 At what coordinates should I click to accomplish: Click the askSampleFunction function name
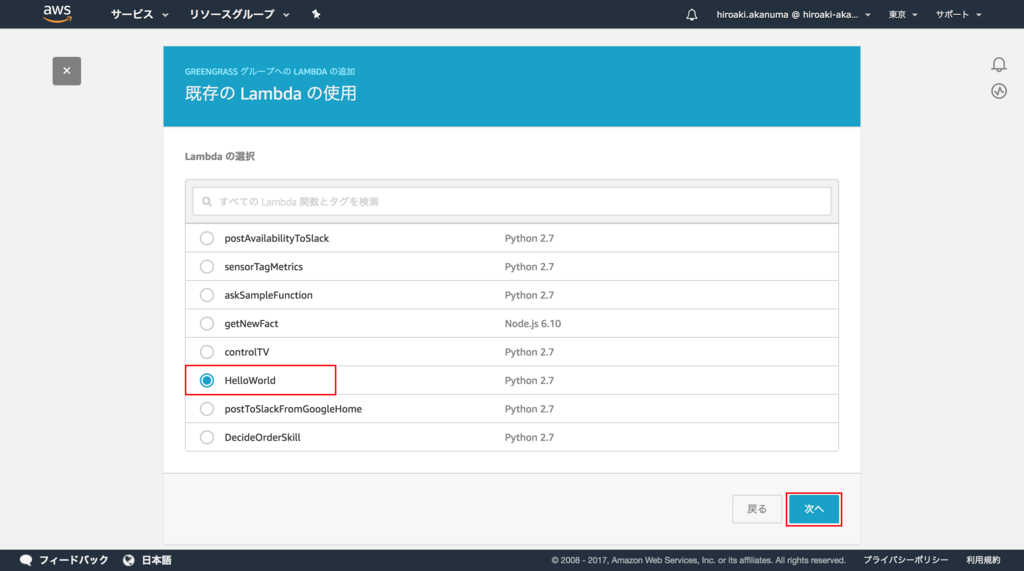tap(268, 295)
